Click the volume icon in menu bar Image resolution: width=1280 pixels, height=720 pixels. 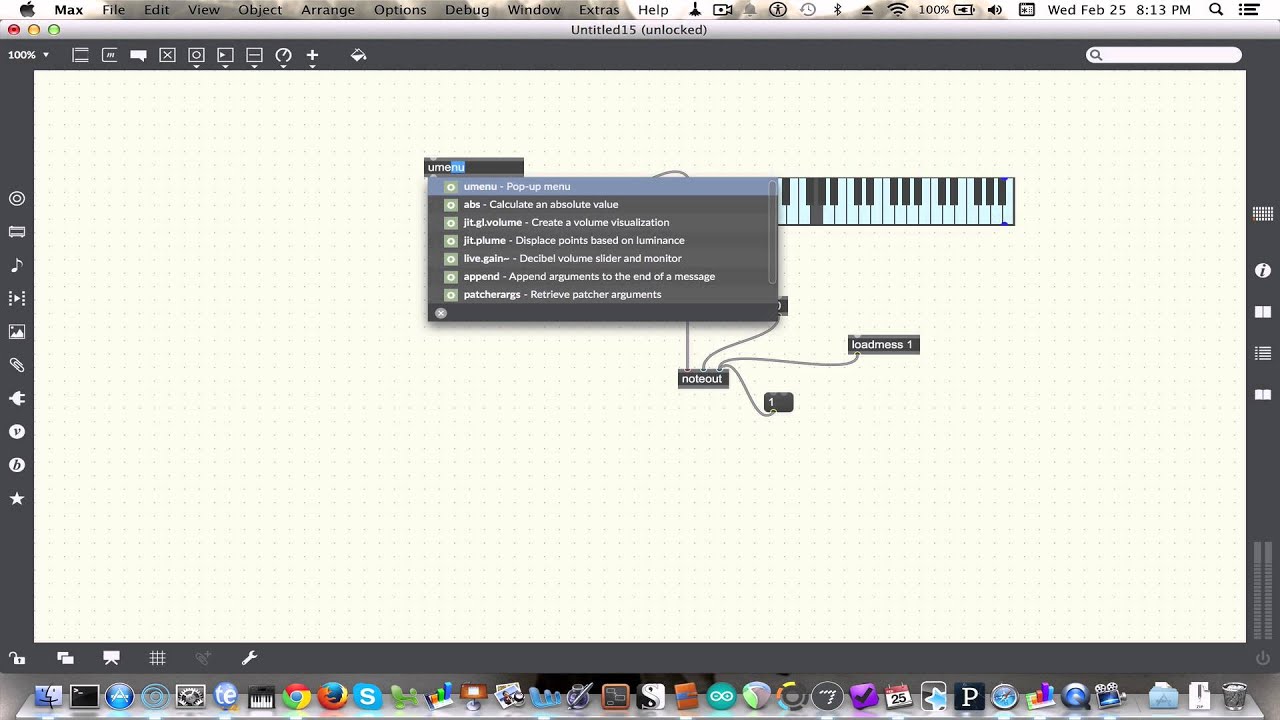tap(994, 10)
